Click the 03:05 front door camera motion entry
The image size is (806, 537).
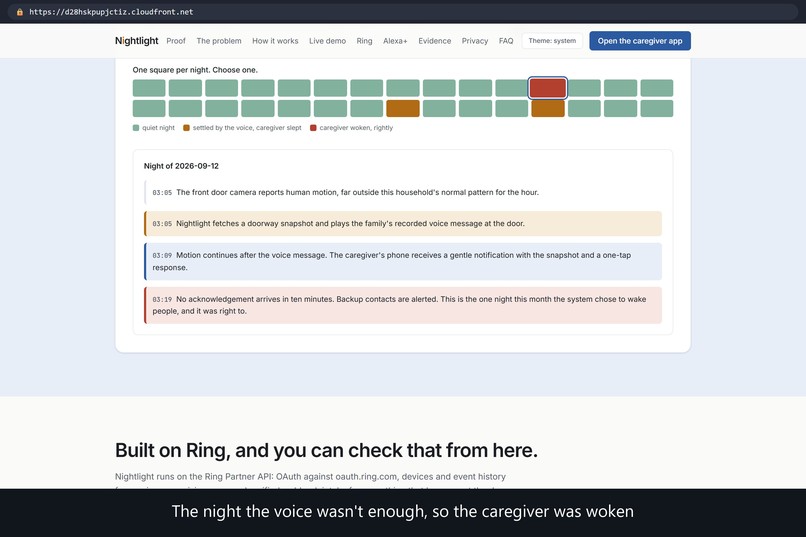[403, 192]
